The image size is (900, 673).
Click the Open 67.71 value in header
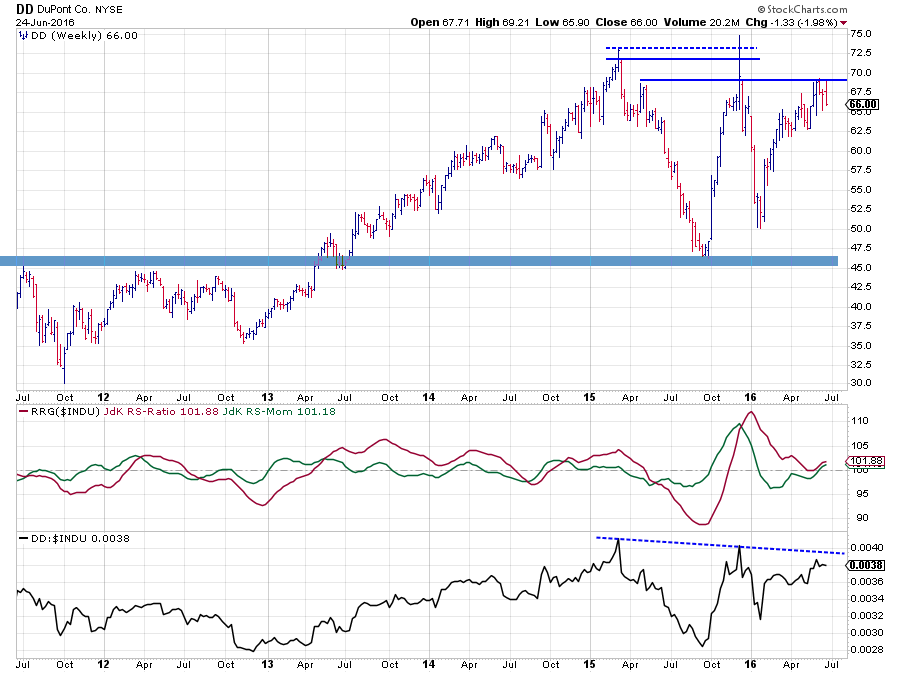tap(437, 23)
